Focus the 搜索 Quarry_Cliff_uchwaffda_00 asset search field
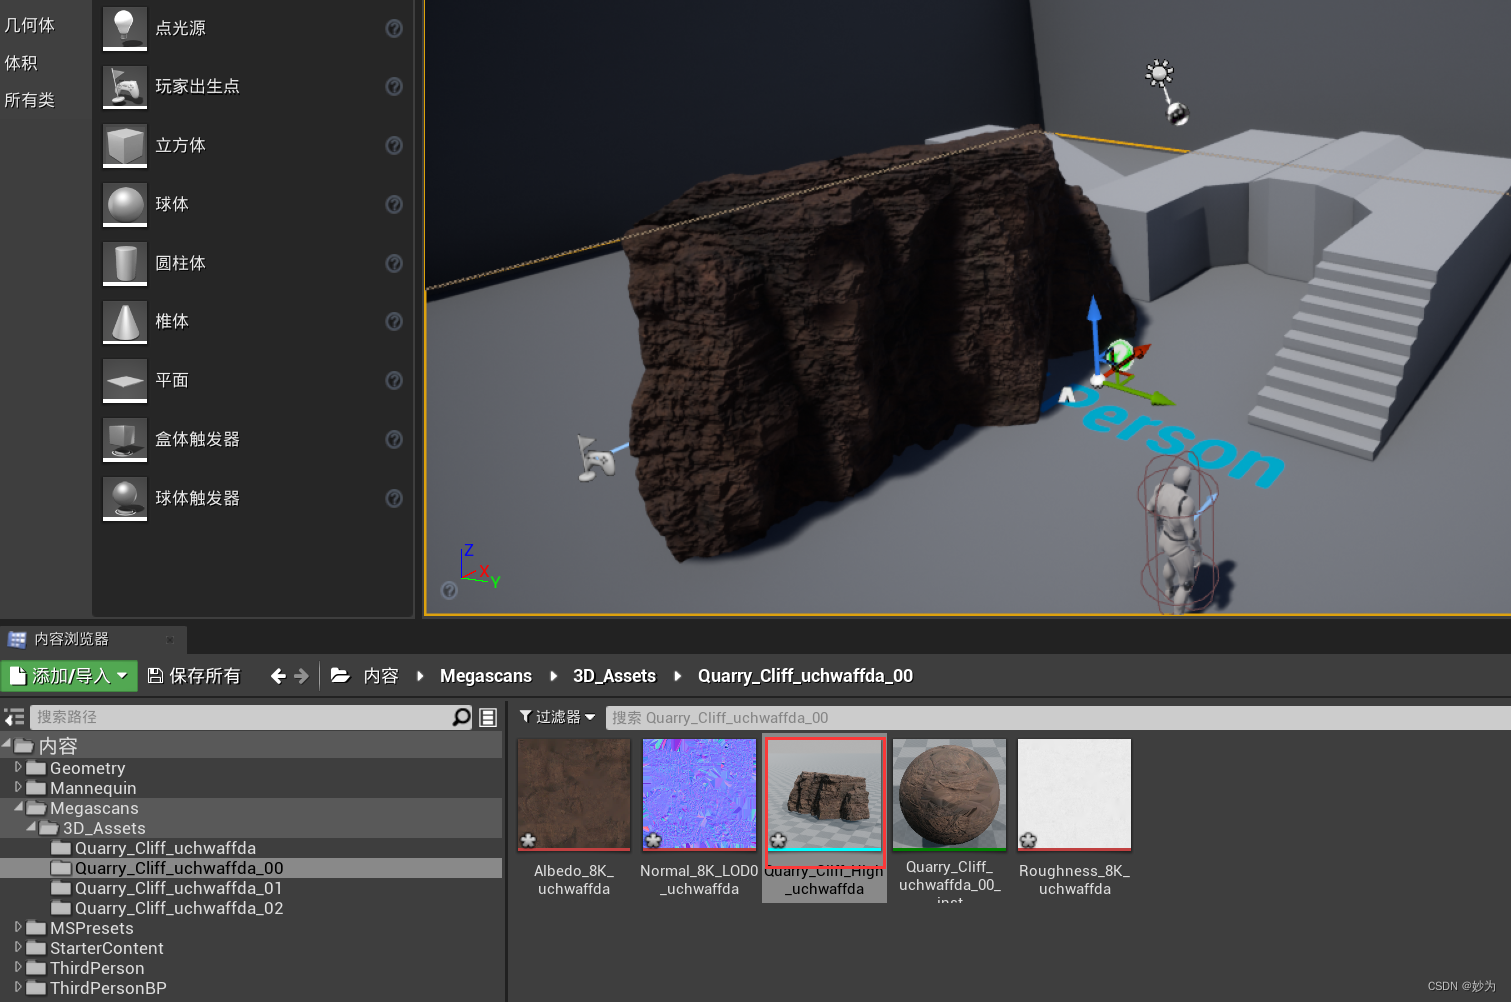The width and height of the screenshot is (1511, 1002). (x=1058, y=717)
